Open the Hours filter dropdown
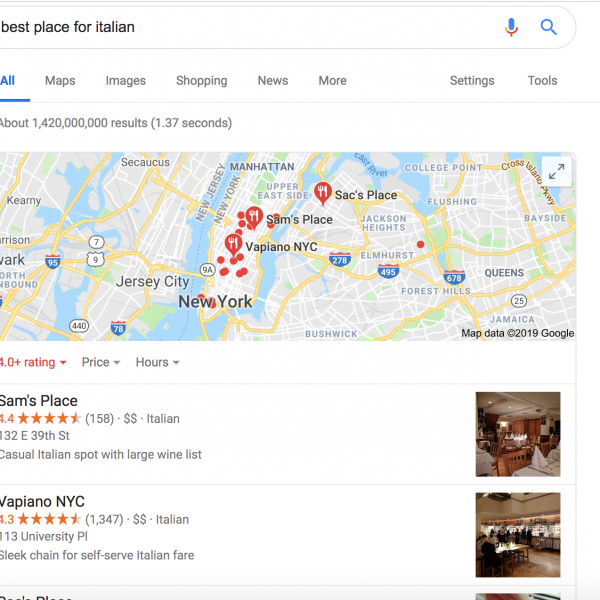This screenshot has width=600, height=600. (157, 362)
